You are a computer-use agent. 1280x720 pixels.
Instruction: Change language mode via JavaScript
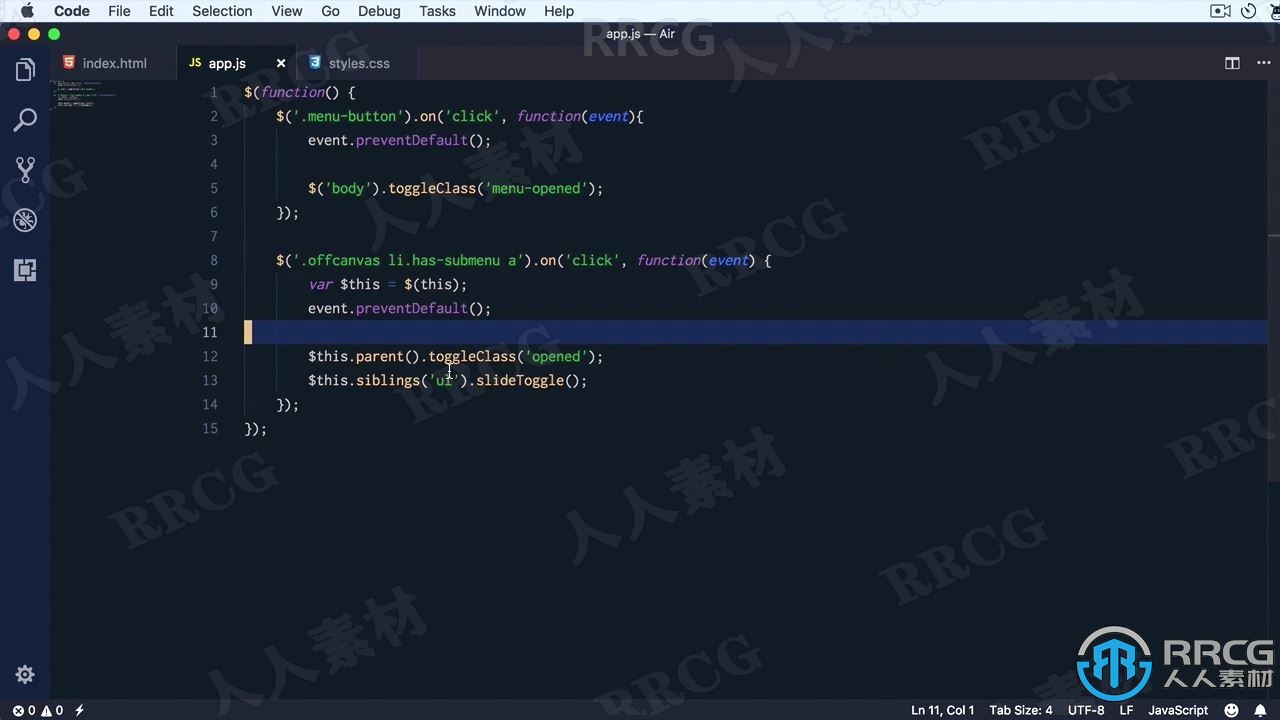(x=1178, y=710)
